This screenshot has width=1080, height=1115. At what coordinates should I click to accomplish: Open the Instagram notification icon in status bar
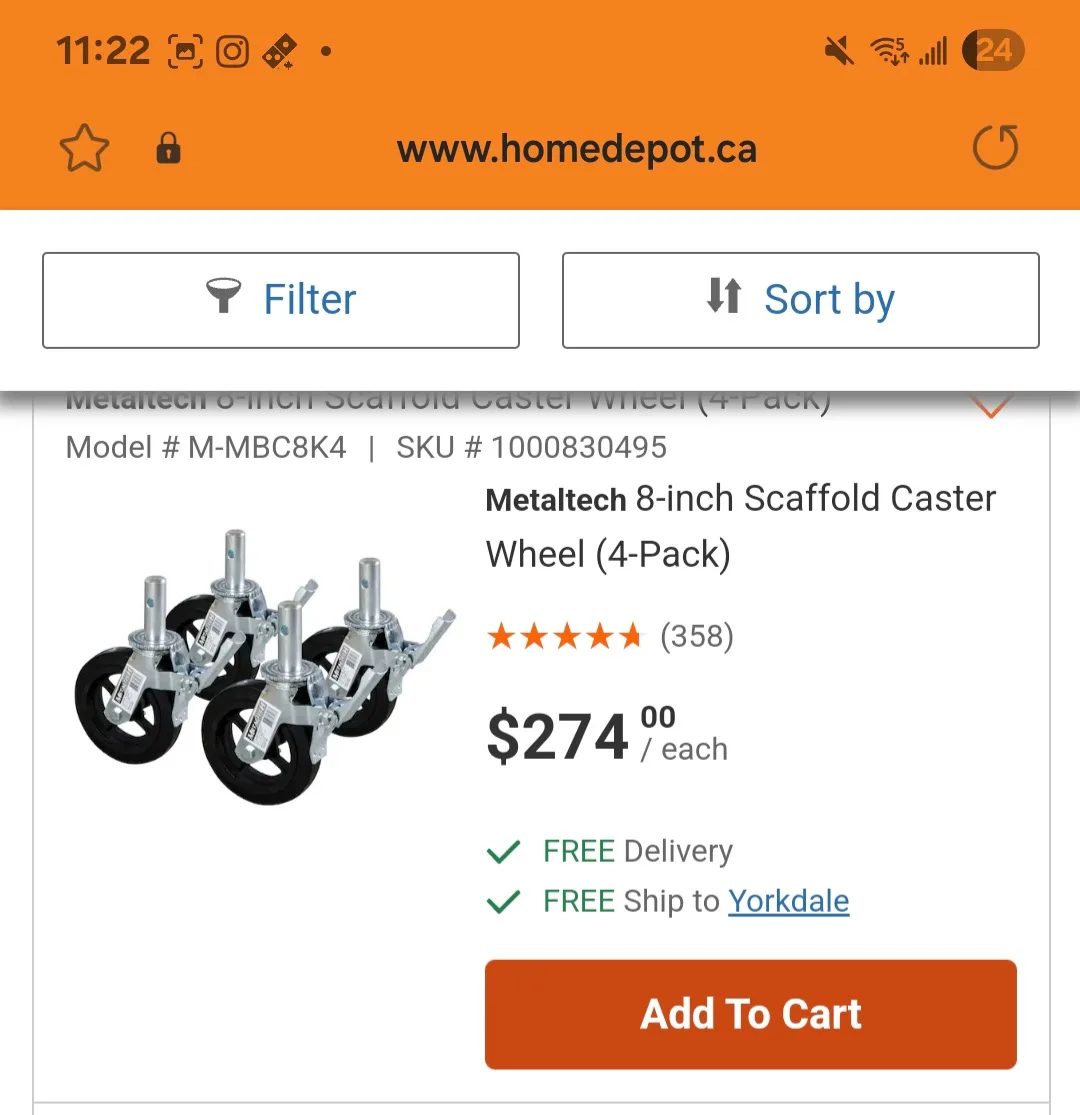233,50
